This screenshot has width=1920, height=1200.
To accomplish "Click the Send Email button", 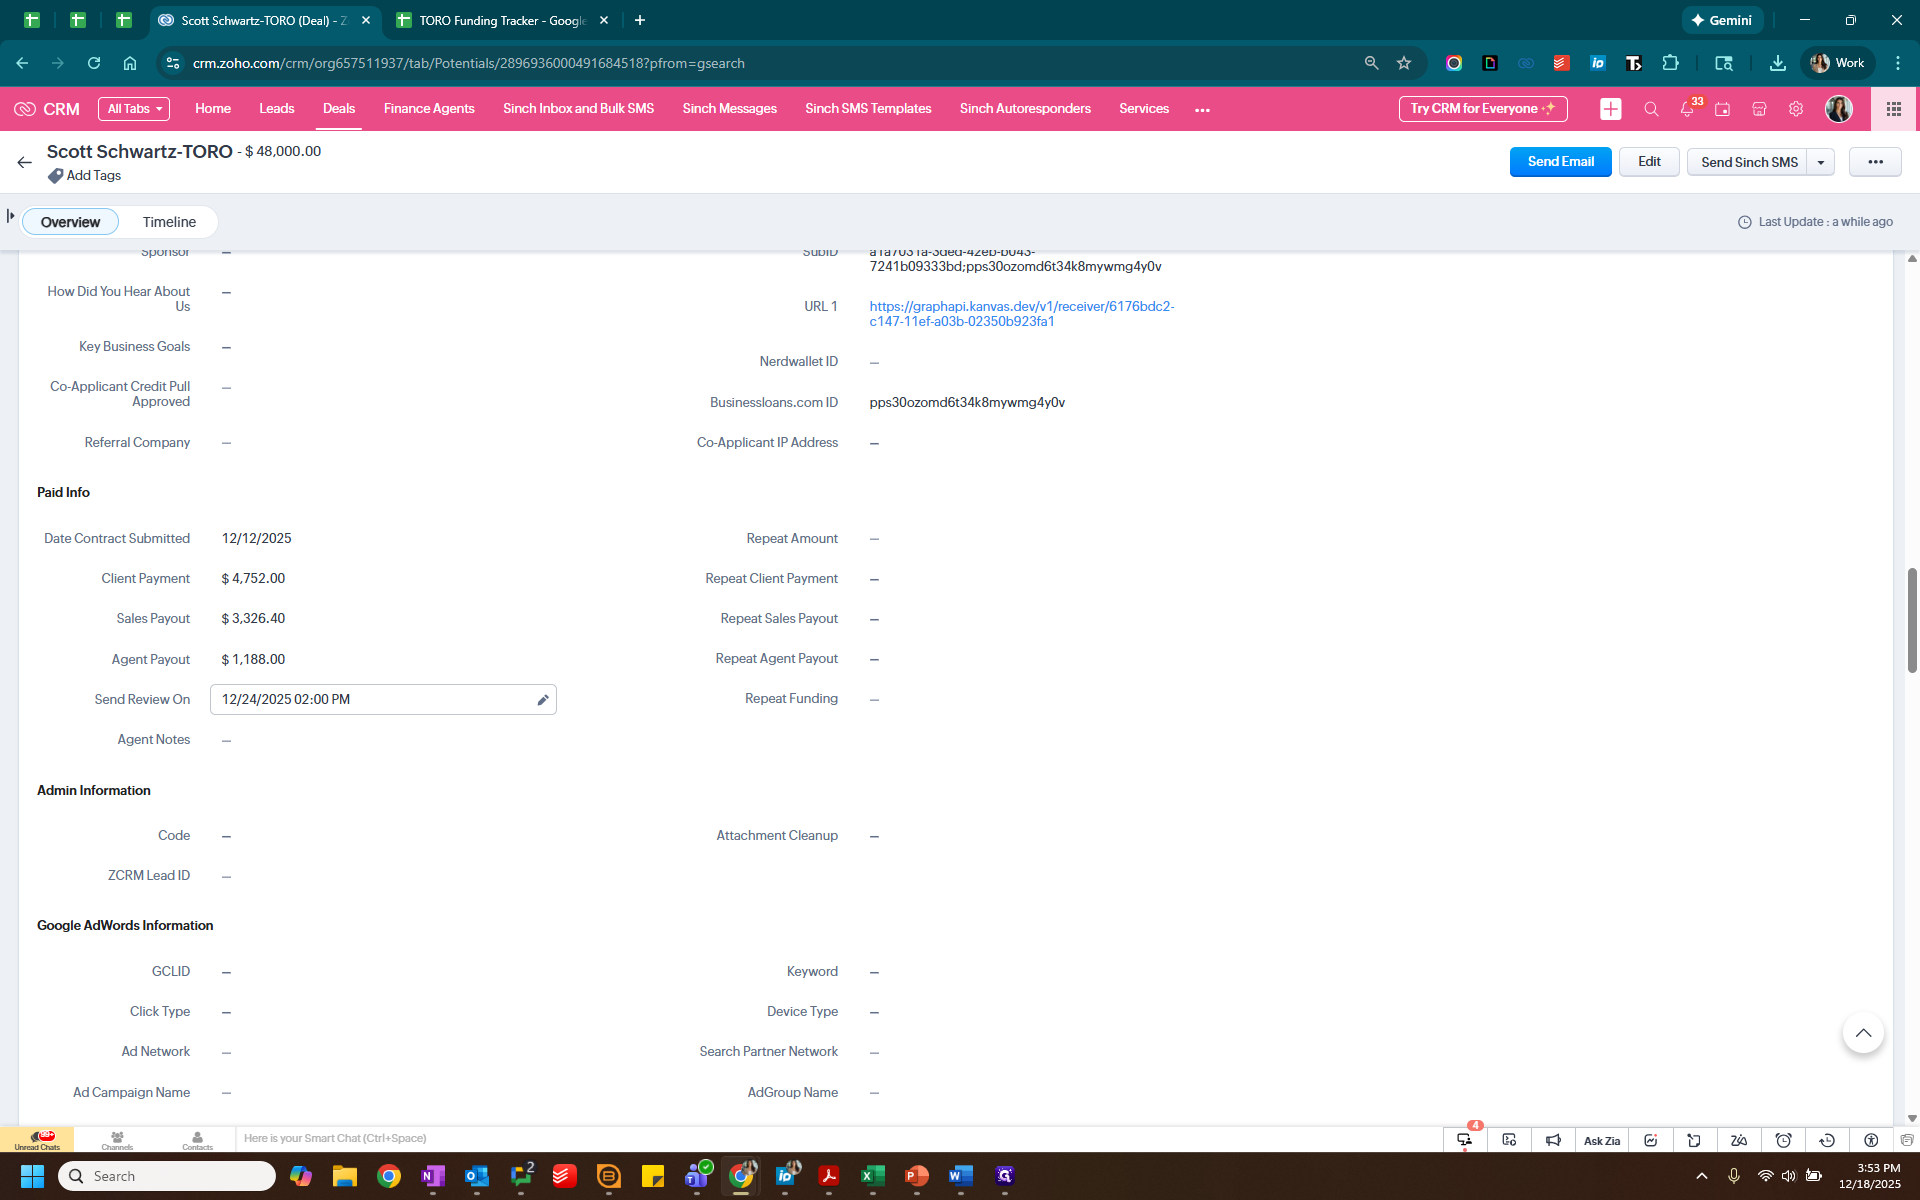I will coord(1560,162).
